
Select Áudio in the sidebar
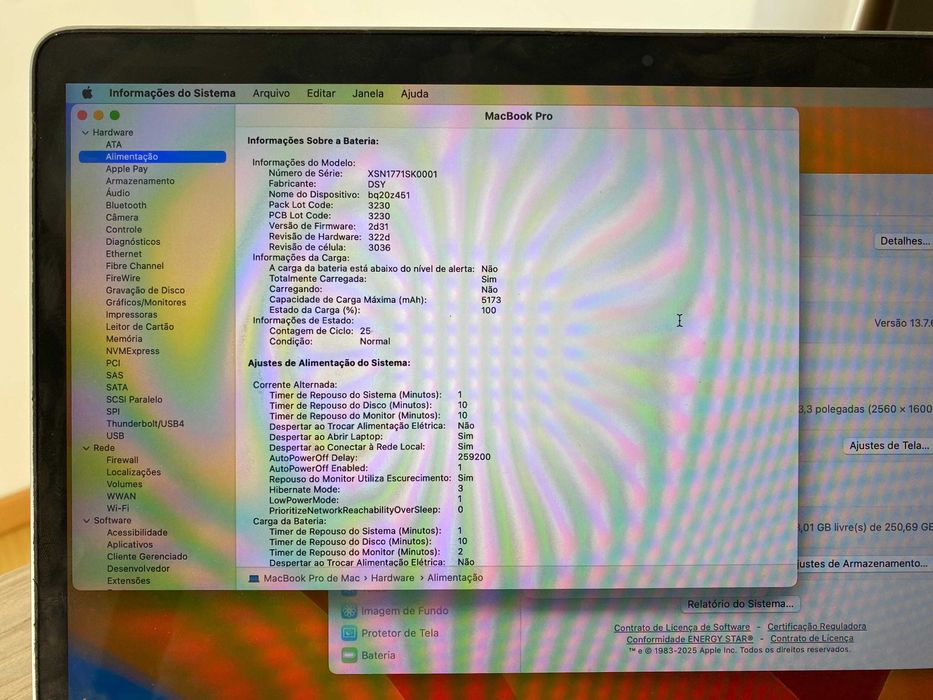(118, 193)
